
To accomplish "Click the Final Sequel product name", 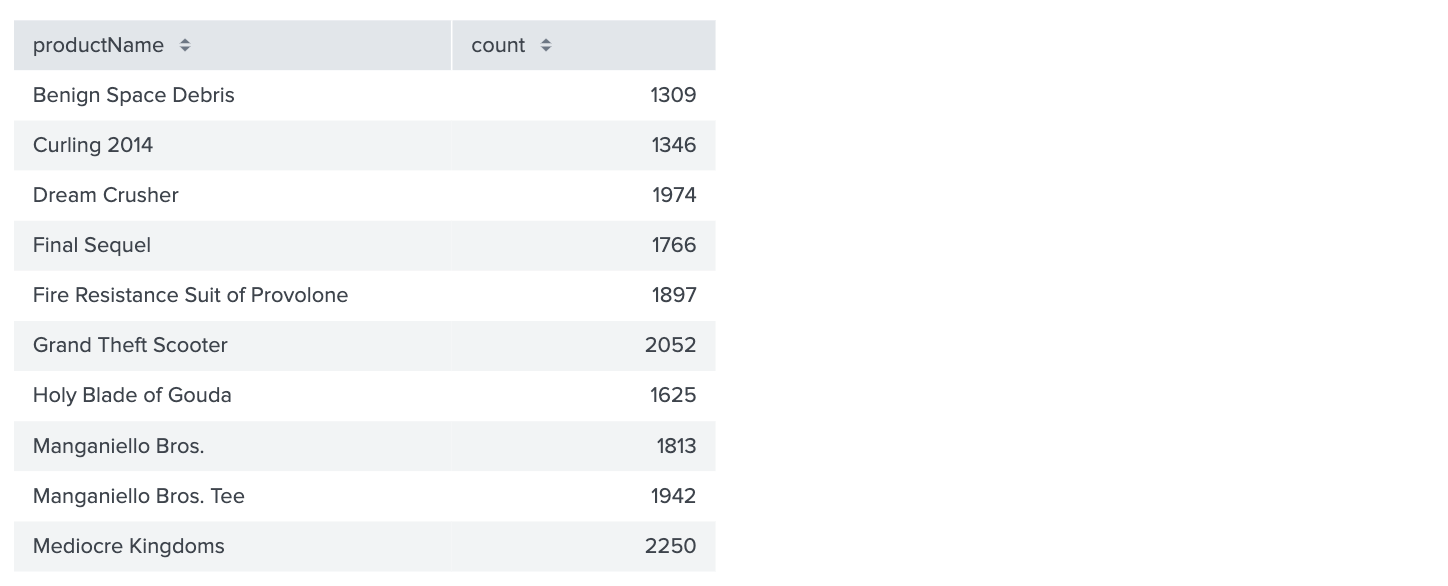I will (x=92, y=245).
